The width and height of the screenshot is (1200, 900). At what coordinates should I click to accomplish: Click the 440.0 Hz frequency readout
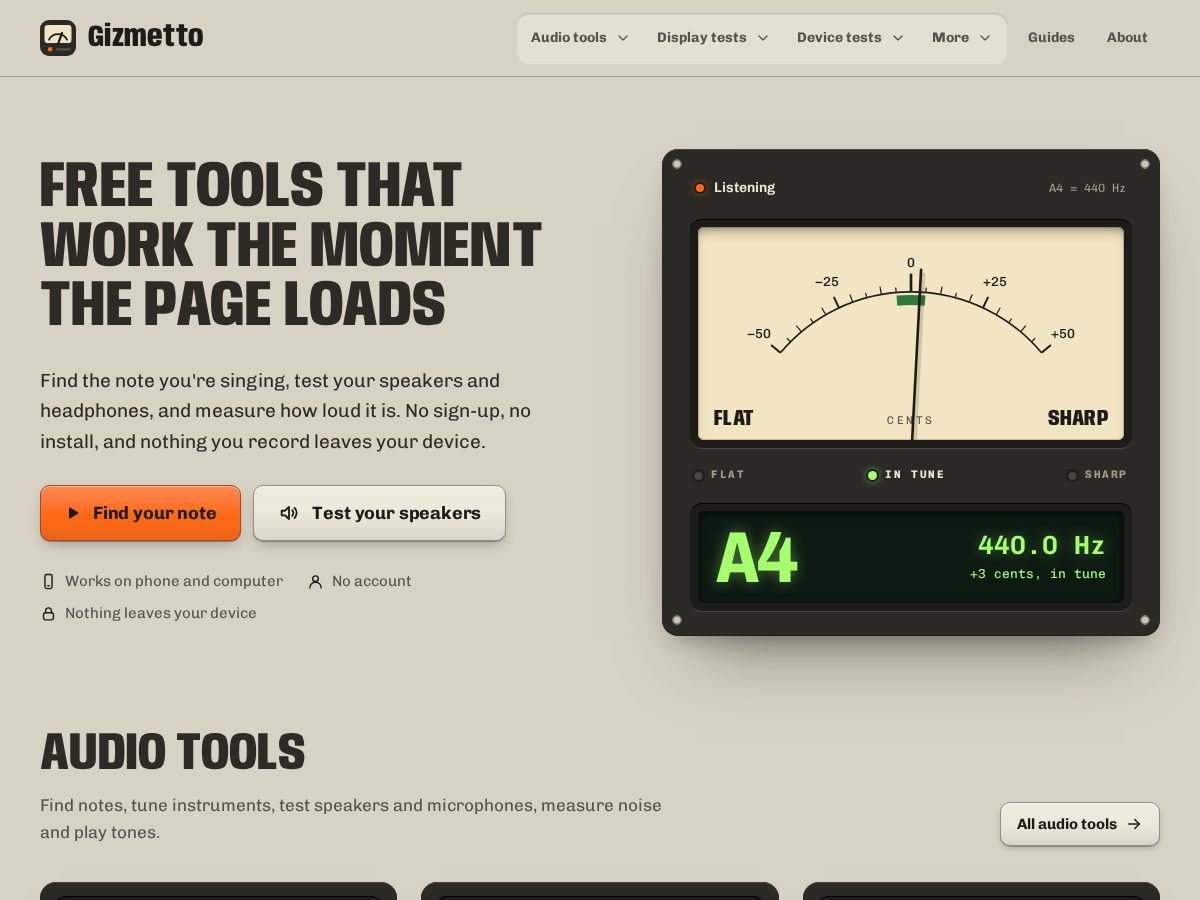[1041, 545]
